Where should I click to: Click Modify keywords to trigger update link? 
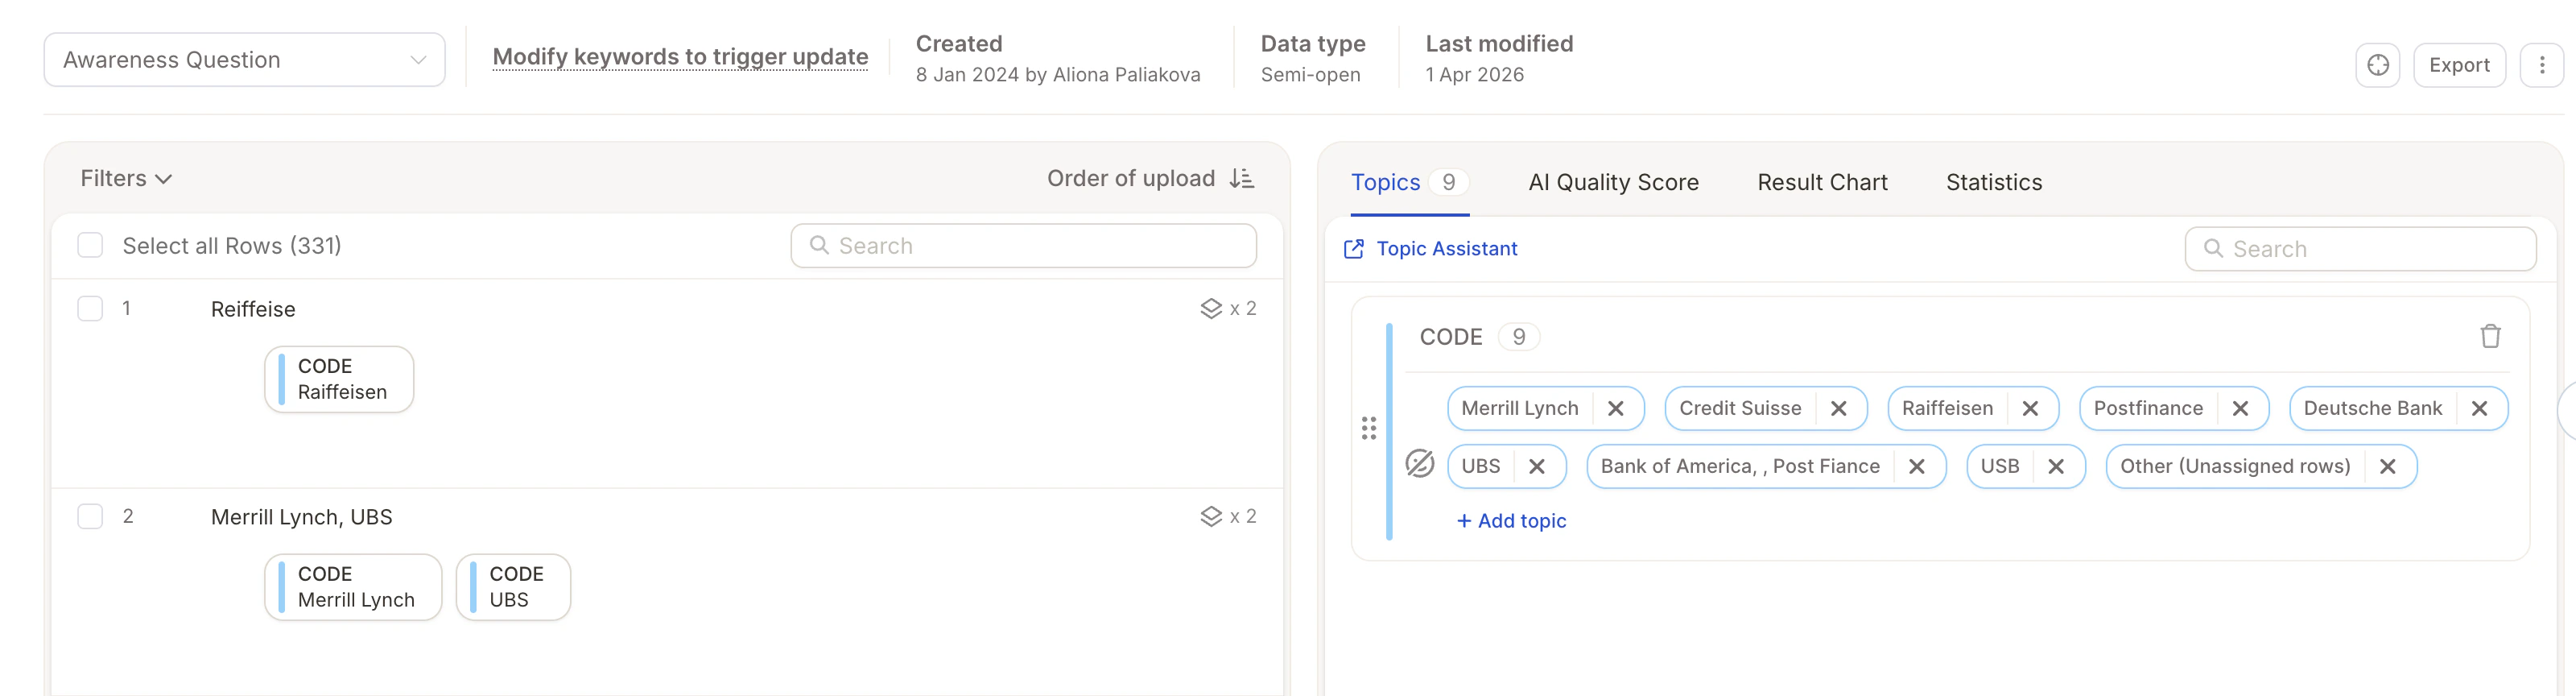pos(680,57)
